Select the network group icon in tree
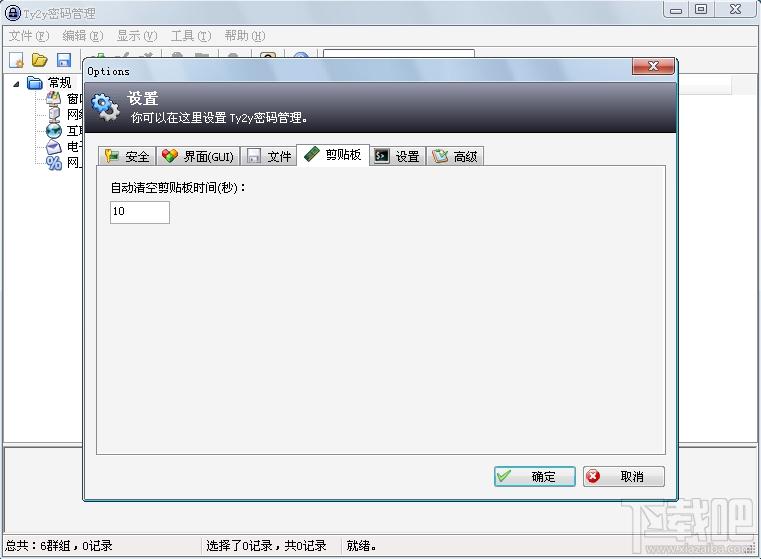Screen dimensions: 761x559 (x=54, y=115)
